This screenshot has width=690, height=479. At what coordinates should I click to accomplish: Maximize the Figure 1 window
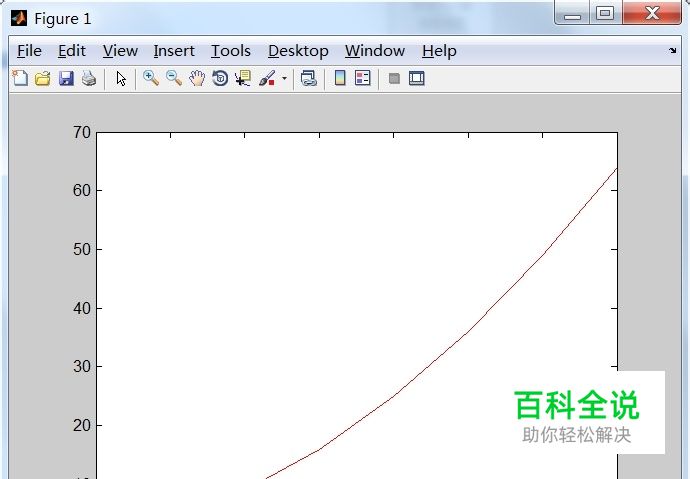coord(605,13)
